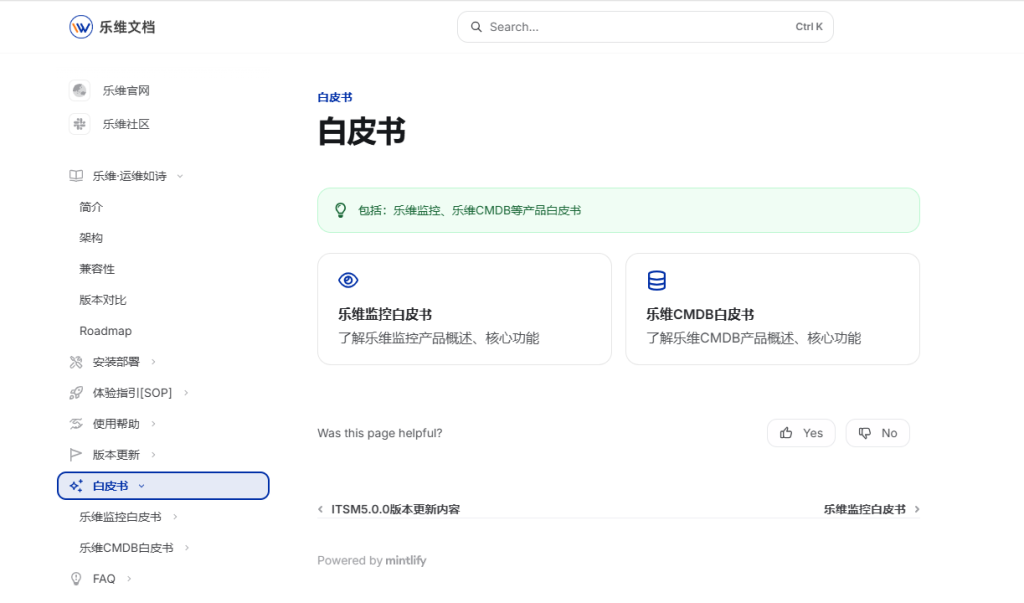The height and width of the screenshot is (603, 1024).
Task: Click the 乐维文档 site title
Action: (127, 27)
